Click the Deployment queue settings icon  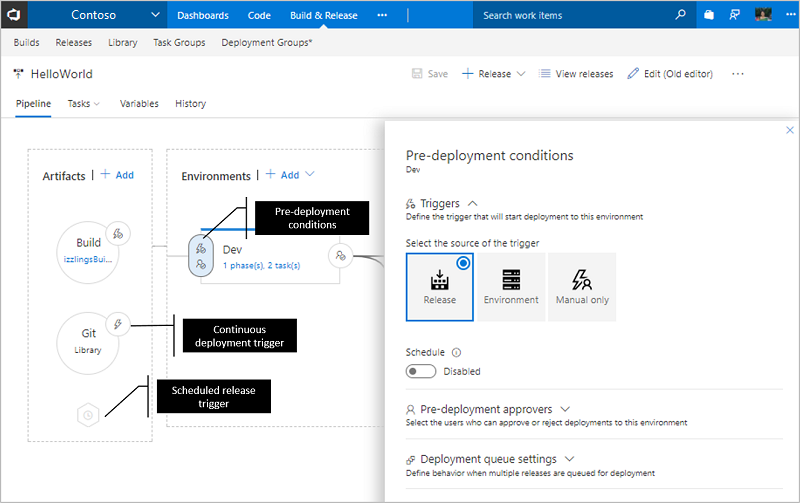click(410, 460)
